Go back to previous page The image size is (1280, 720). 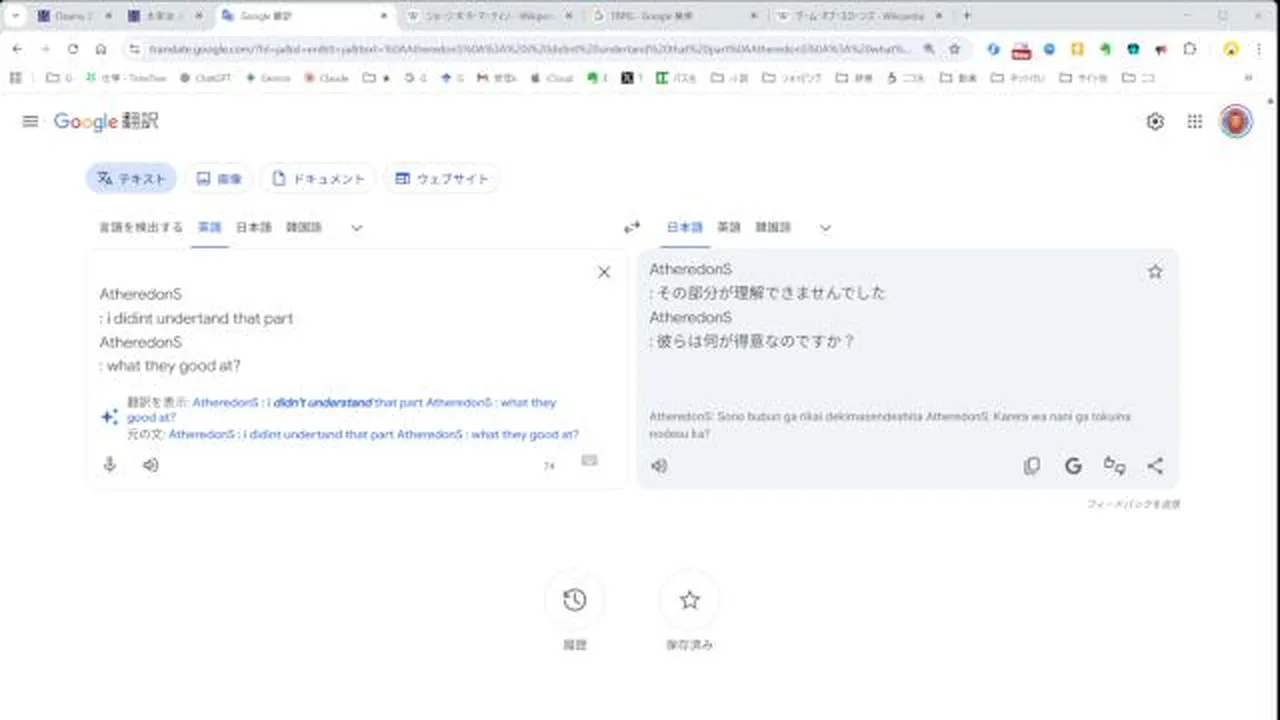(17, 49)
